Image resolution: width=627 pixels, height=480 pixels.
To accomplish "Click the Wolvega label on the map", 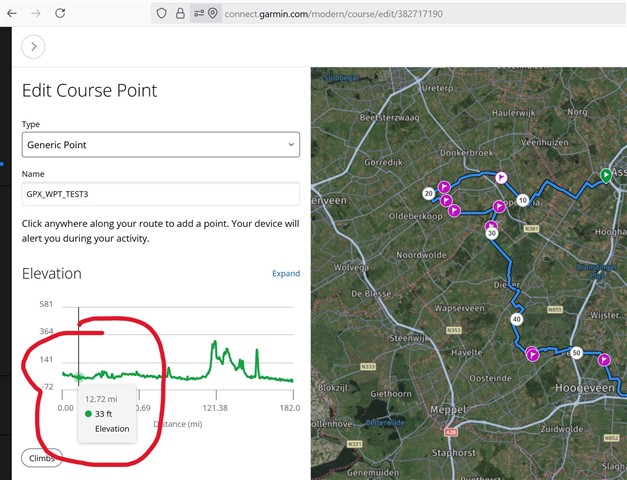I will 351,267.
